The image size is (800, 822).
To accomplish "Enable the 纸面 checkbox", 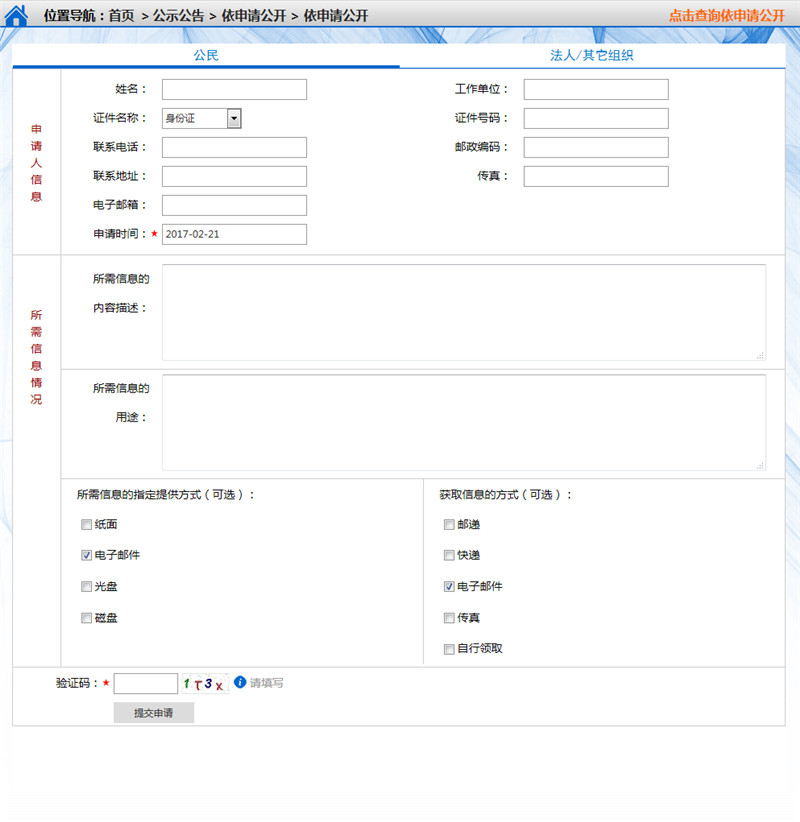I will 87,525.
